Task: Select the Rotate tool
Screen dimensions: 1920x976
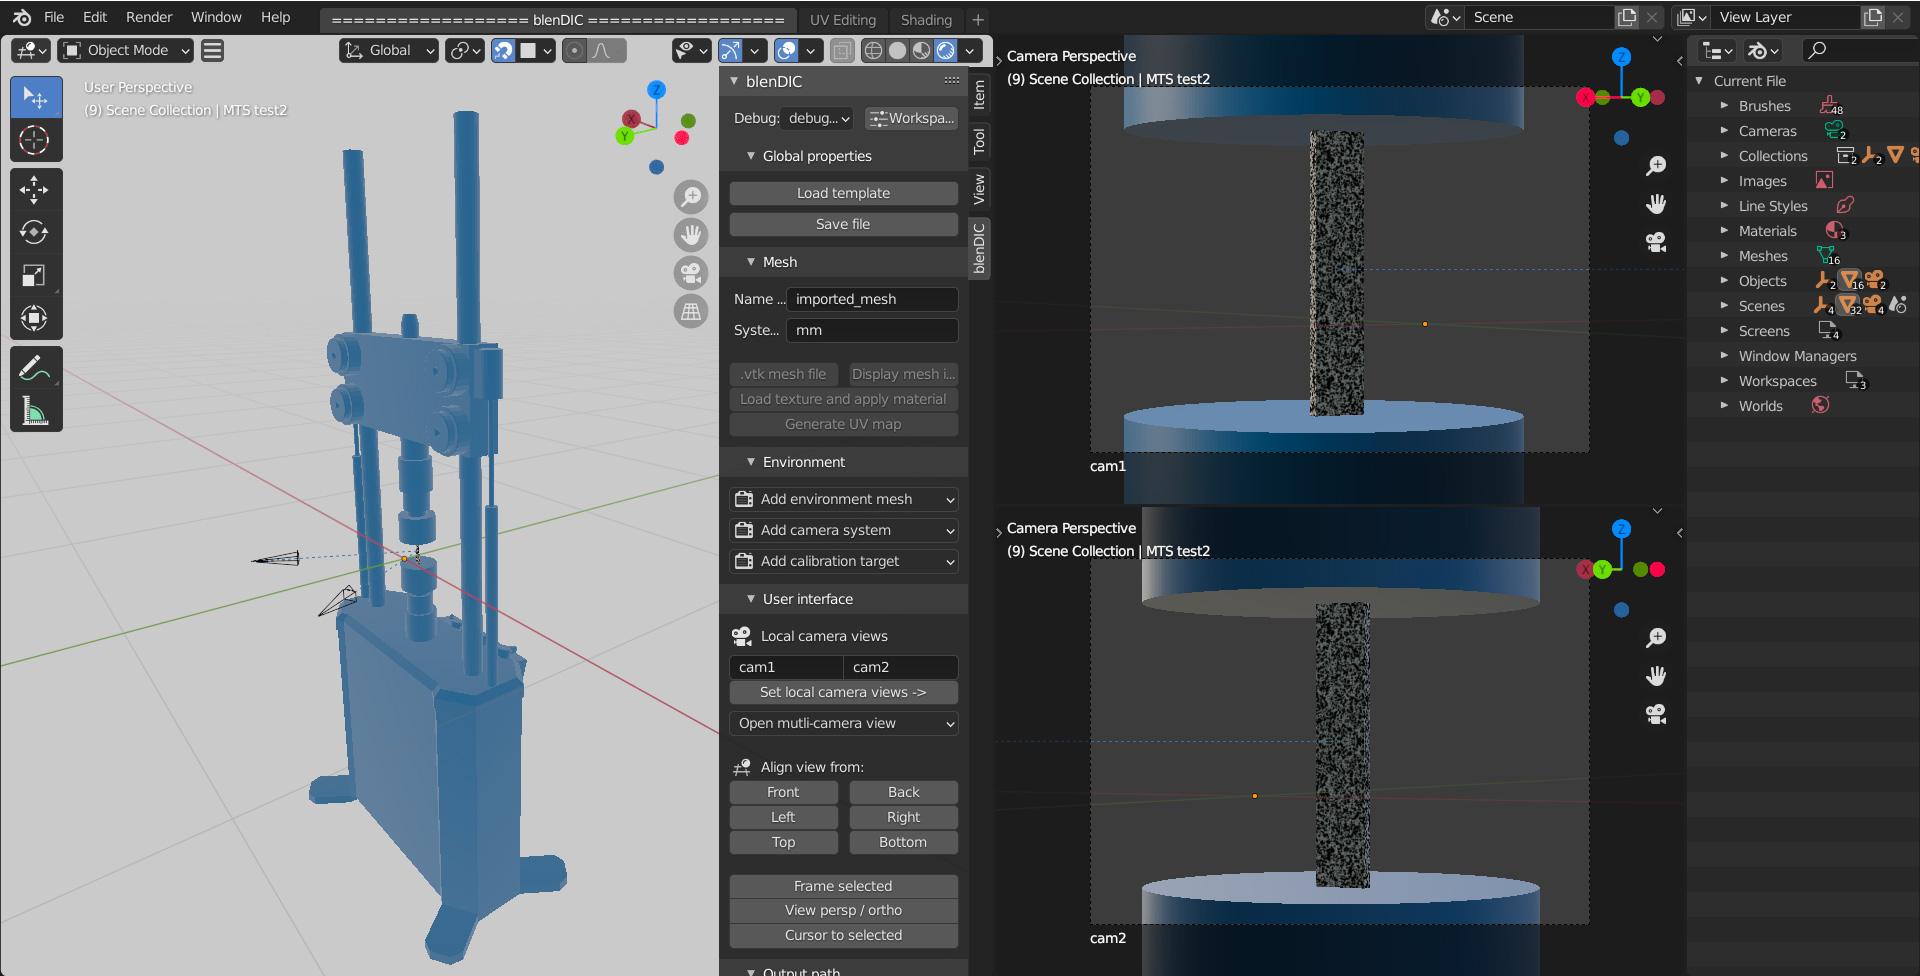Action: (35, 232)
